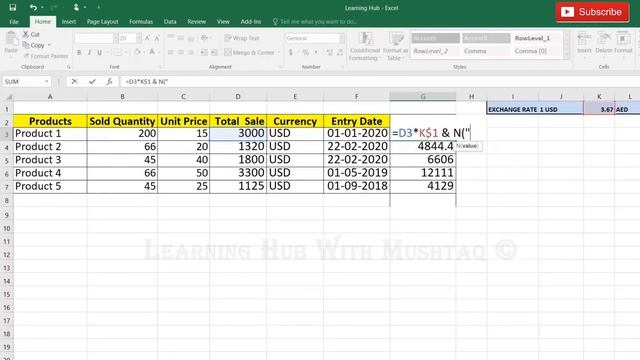
Task: Toggle Underline formatting
Action: click(x=99, y=52)
